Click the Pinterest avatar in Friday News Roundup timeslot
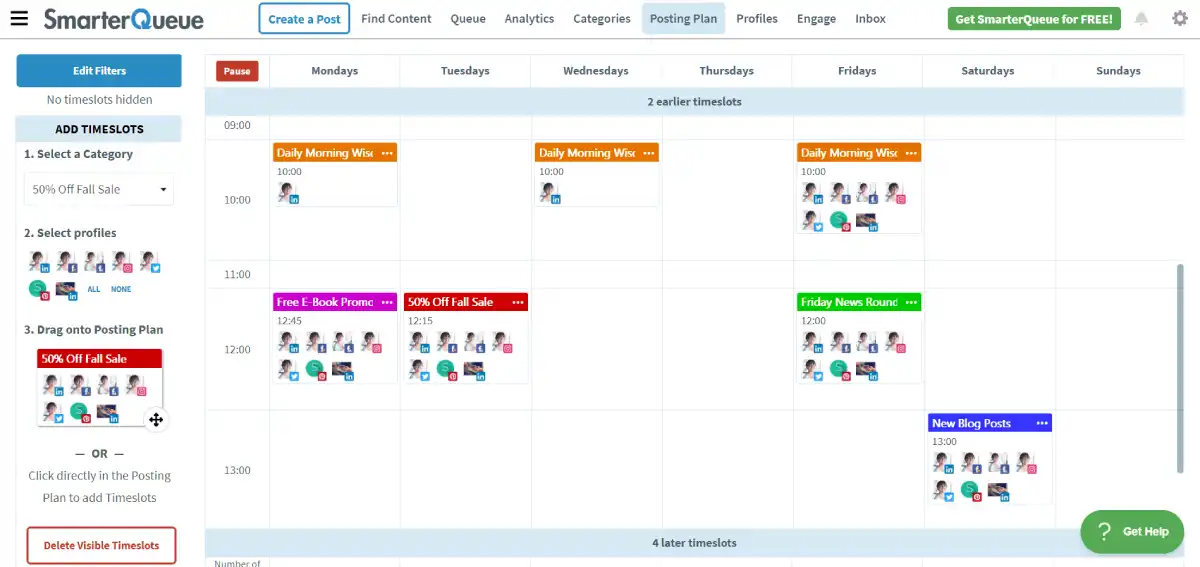Image resolution: width=1200 pixels, height=567 pixels. click(839, 369)
